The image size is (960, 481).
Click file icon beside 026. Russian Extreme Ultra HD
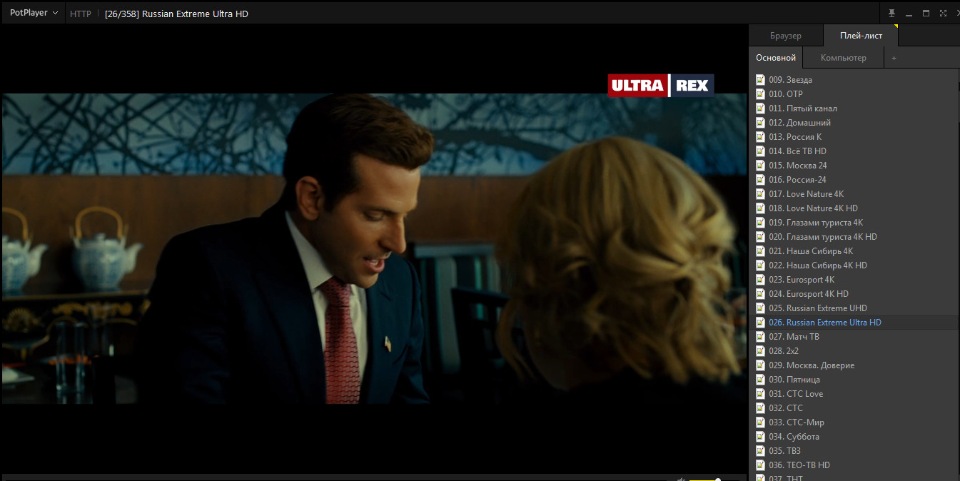click(760, 323)
